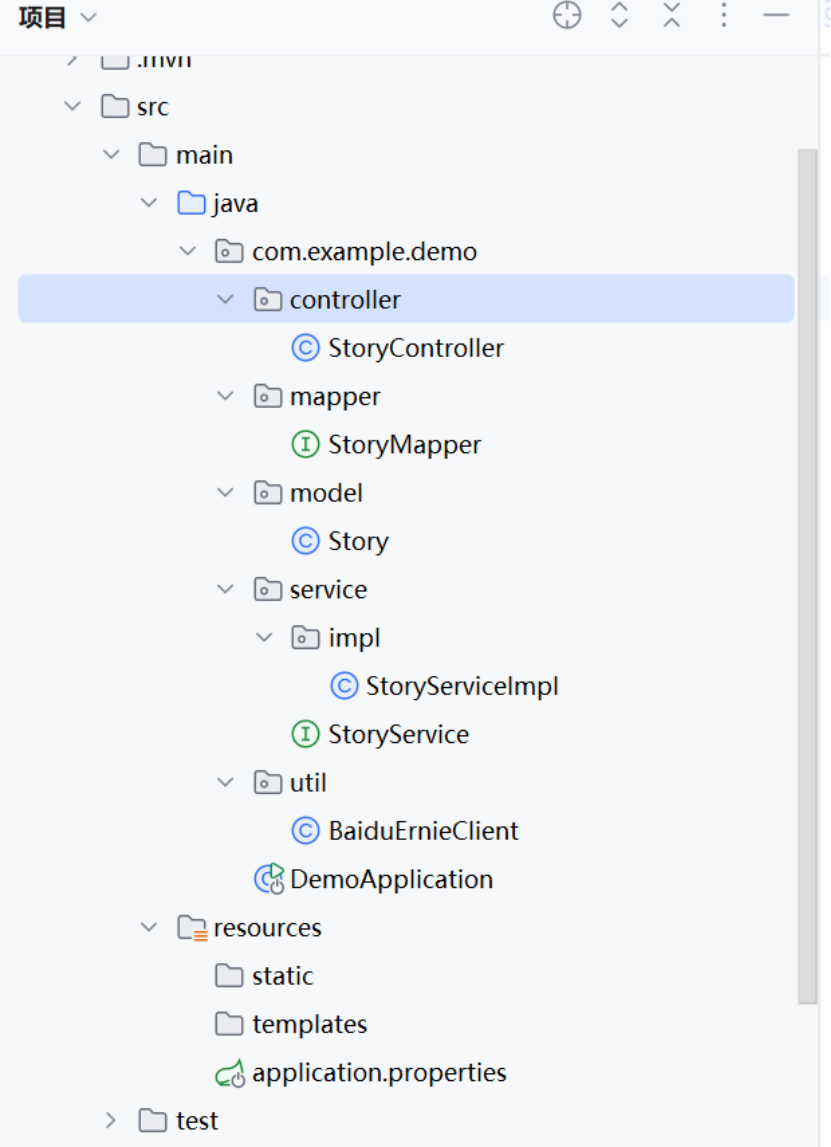Viewport: 831px width, 1147px height.
Task: Click the StoryMapper interface icon
Action: [x=305, y=445]
